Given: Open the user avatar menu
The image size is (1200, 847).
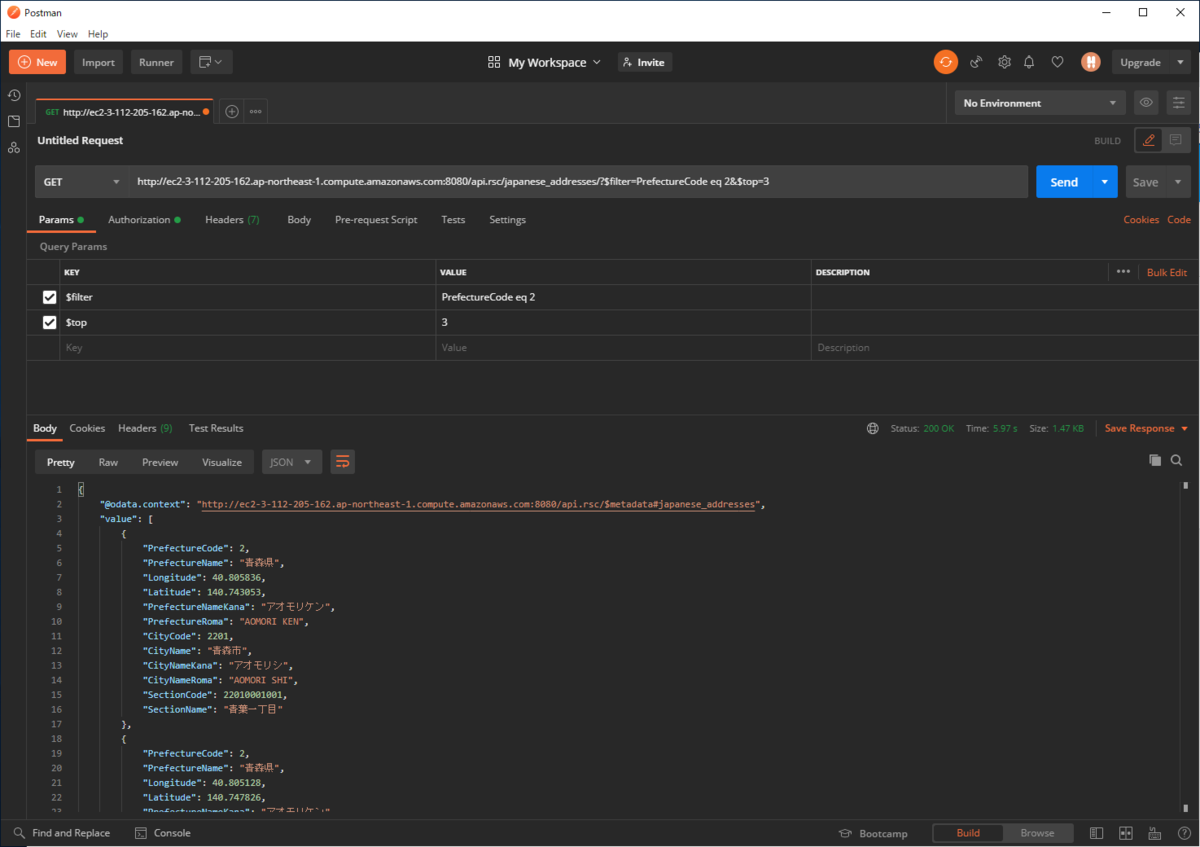Looking at the screenshot, I should click(1091, 62).
